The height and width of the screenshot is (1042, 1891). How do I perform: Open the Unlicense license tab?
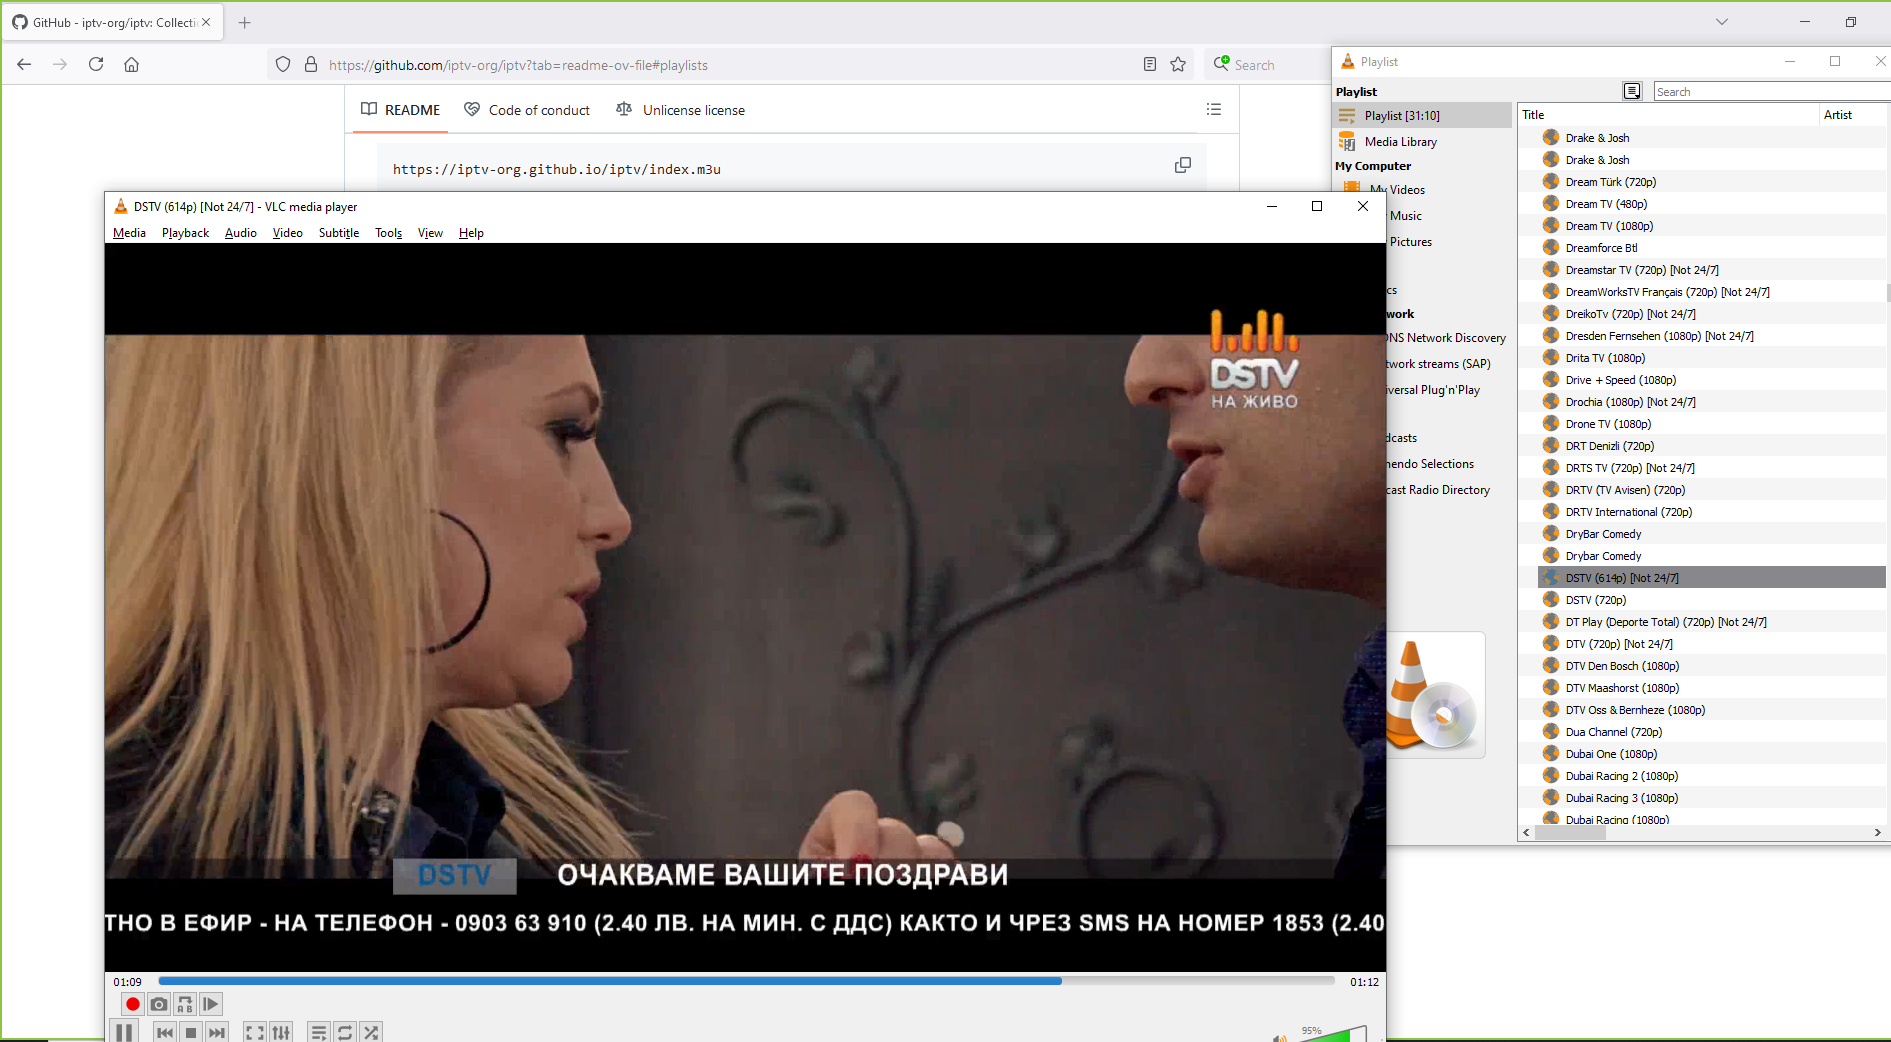680,110
